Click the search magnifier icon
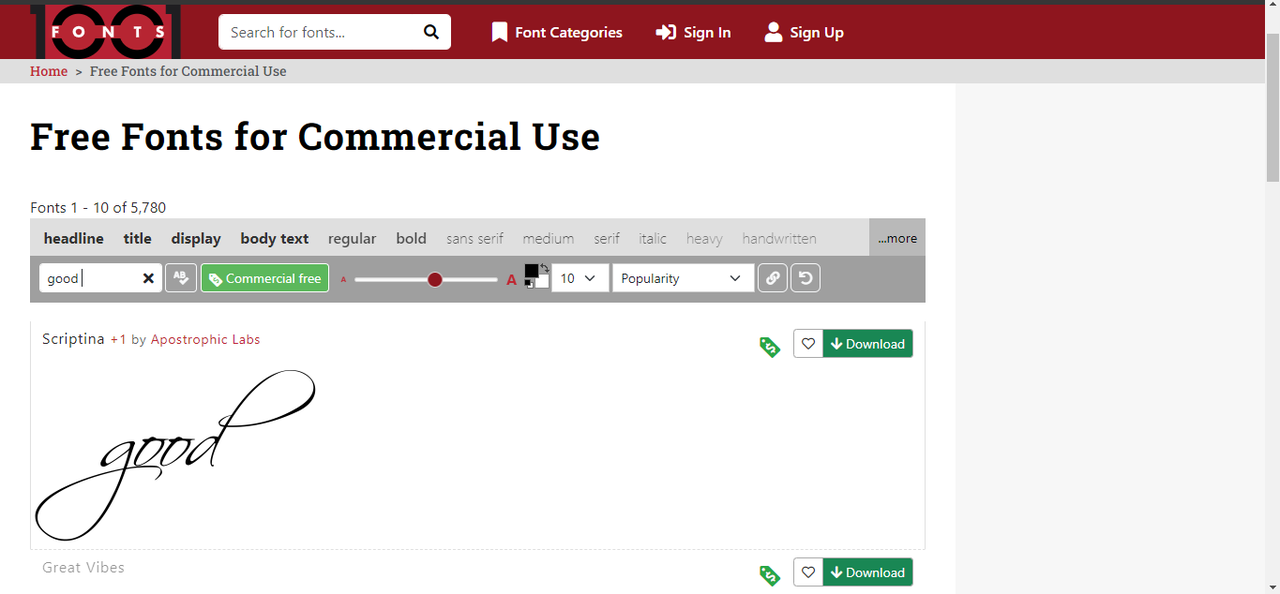 coord(431,32)
